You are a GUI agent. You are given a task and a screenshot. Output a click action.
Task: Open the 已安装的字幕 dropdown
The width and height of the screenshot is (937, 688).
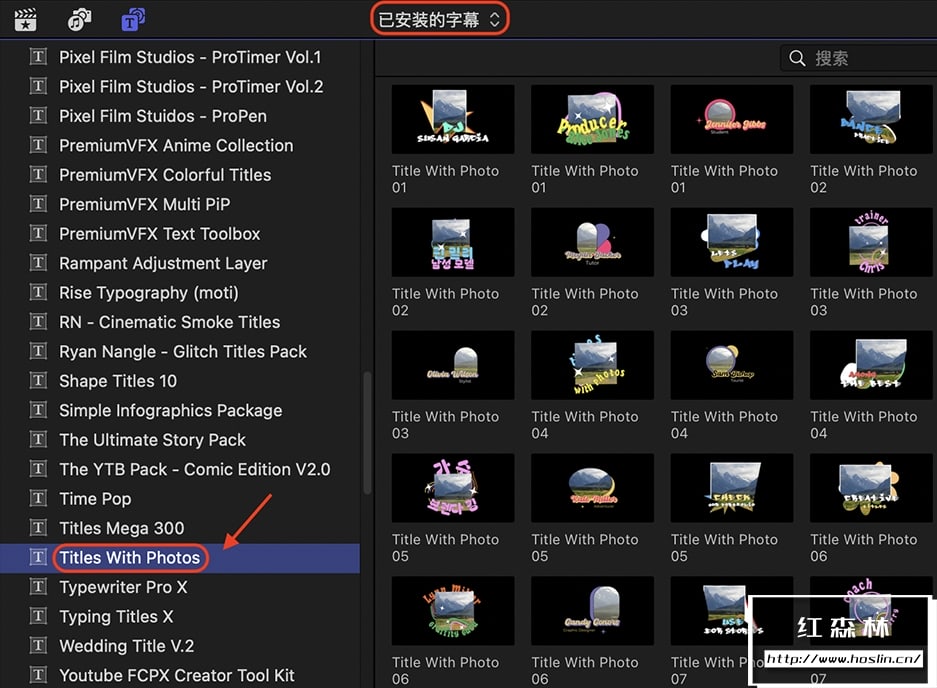(x=440, y=20)
